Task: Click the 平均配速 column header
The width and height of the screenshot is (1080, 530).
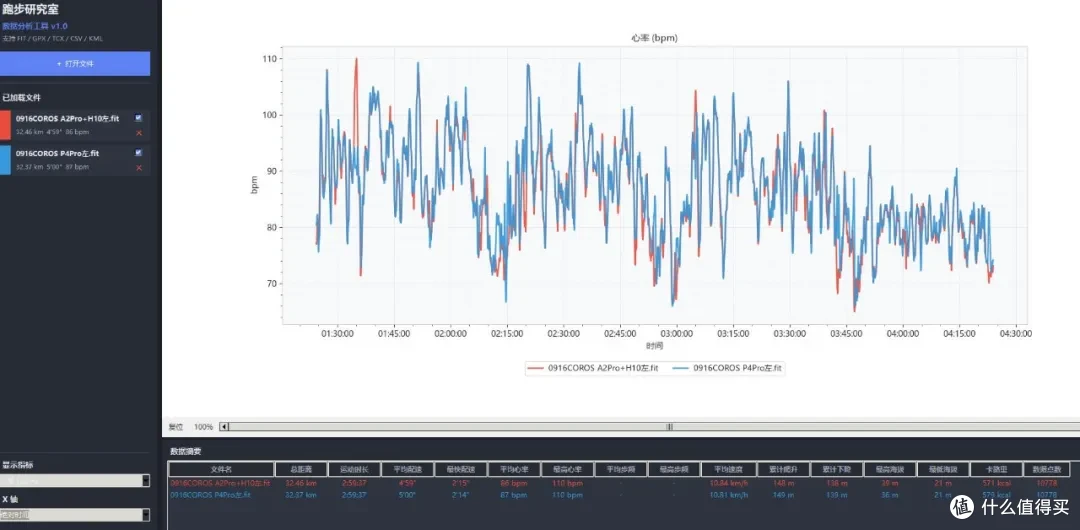Action: pos(407,469)
